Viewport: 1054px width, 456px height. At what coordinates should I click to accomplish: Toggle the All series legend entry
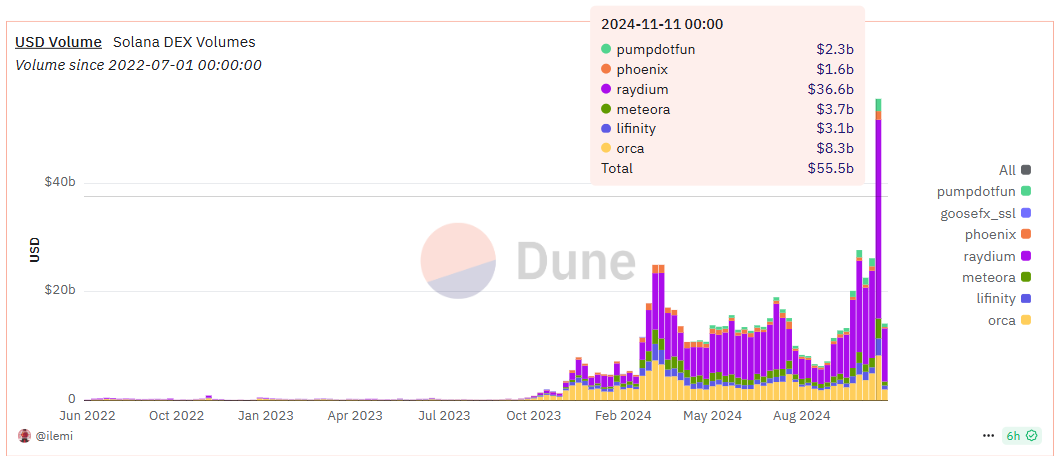click(1015, 170)
